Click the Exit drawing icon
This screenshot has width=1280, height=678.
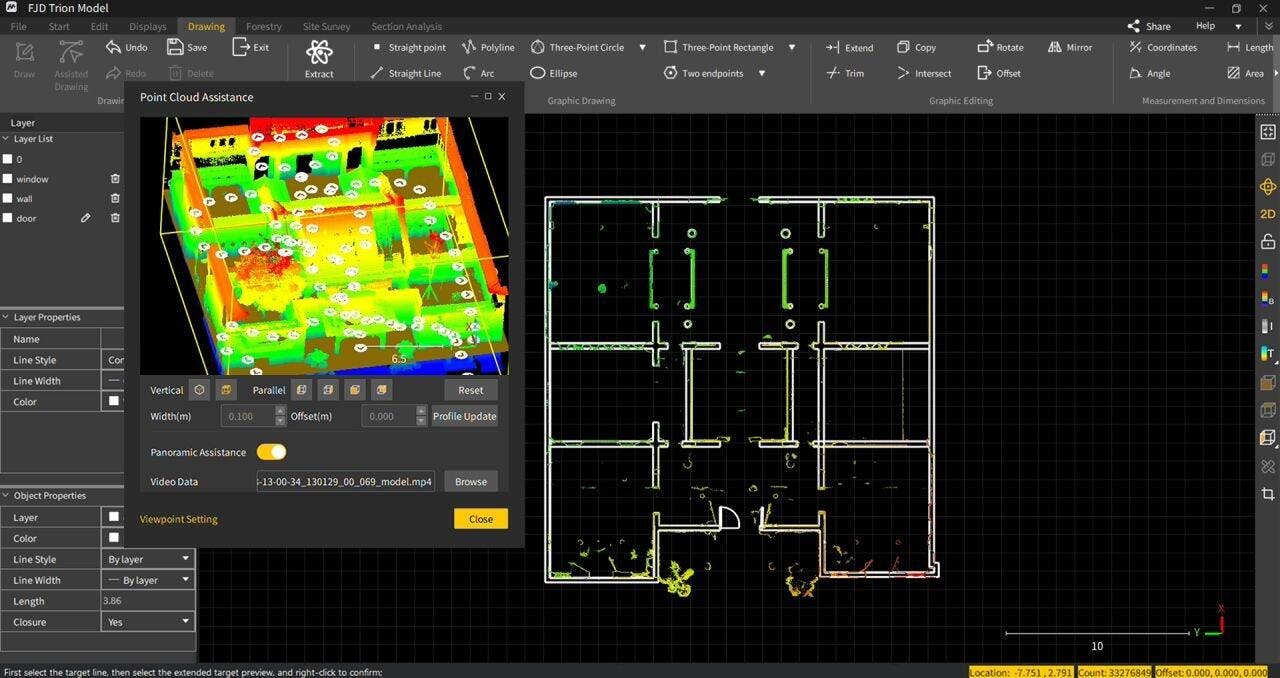(250, 47)
